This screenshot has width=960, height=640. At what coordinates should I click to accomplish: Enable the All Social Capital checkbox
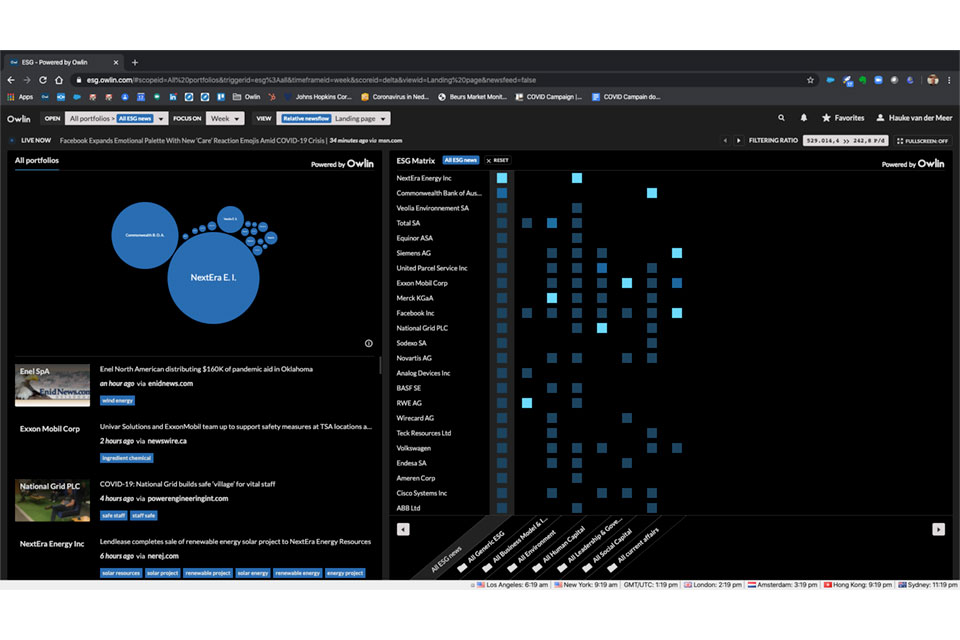tap(586, 568)
